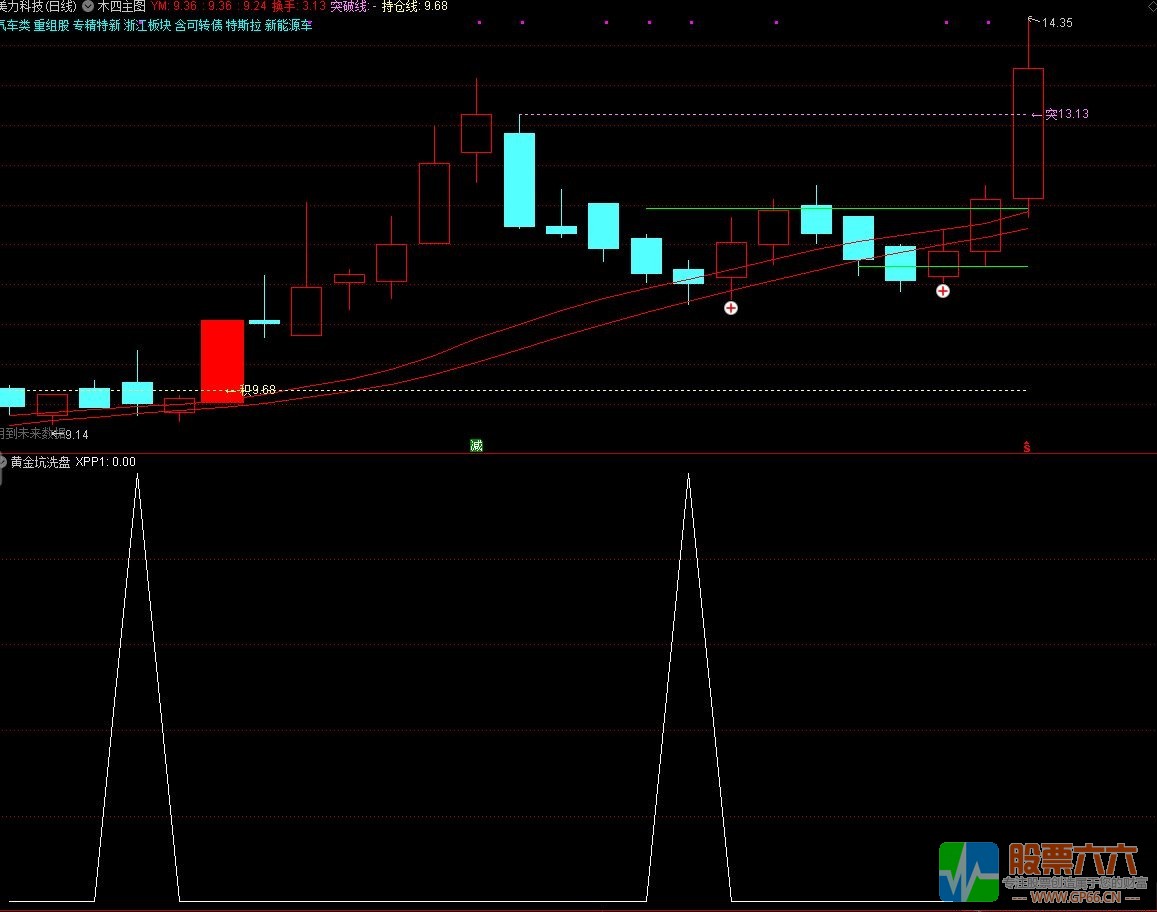1157x912 pixels.
Task: Click the 黄金坑洗盘 sub-indicator title
Action: tap(41, 462)
